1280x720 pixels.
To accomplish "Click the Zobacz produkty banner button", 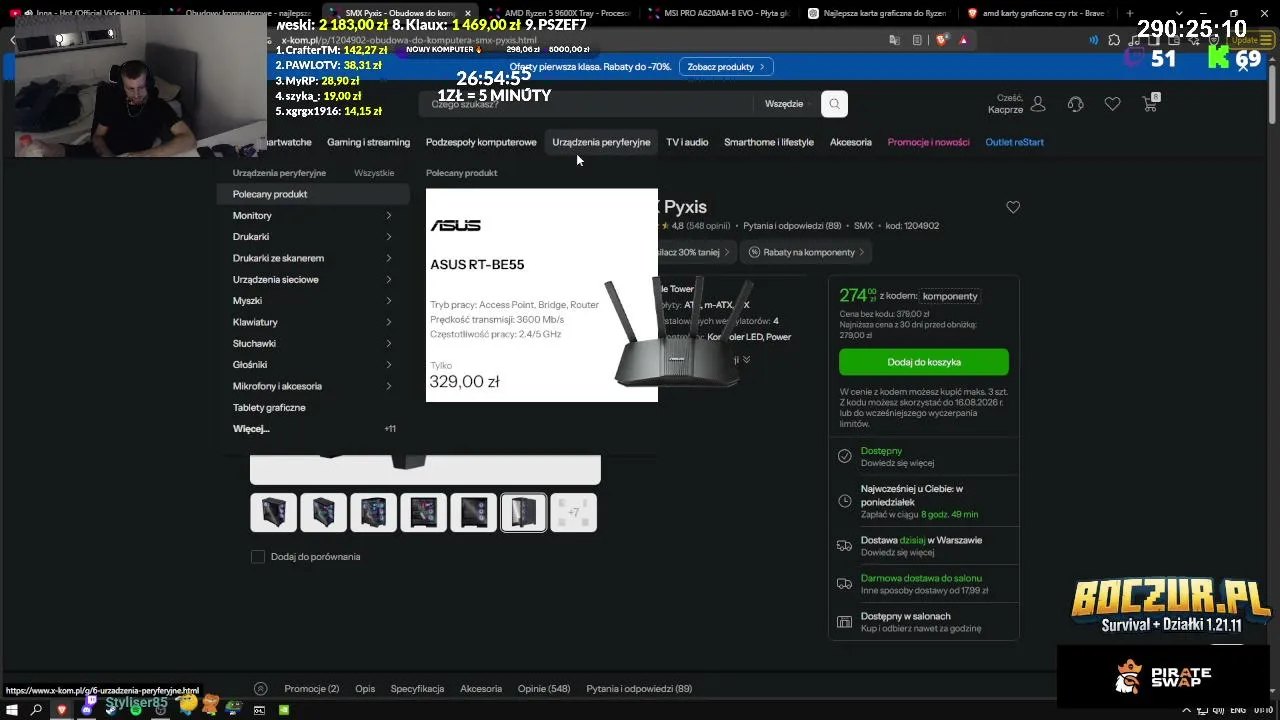I will click(x=727, y=67).
